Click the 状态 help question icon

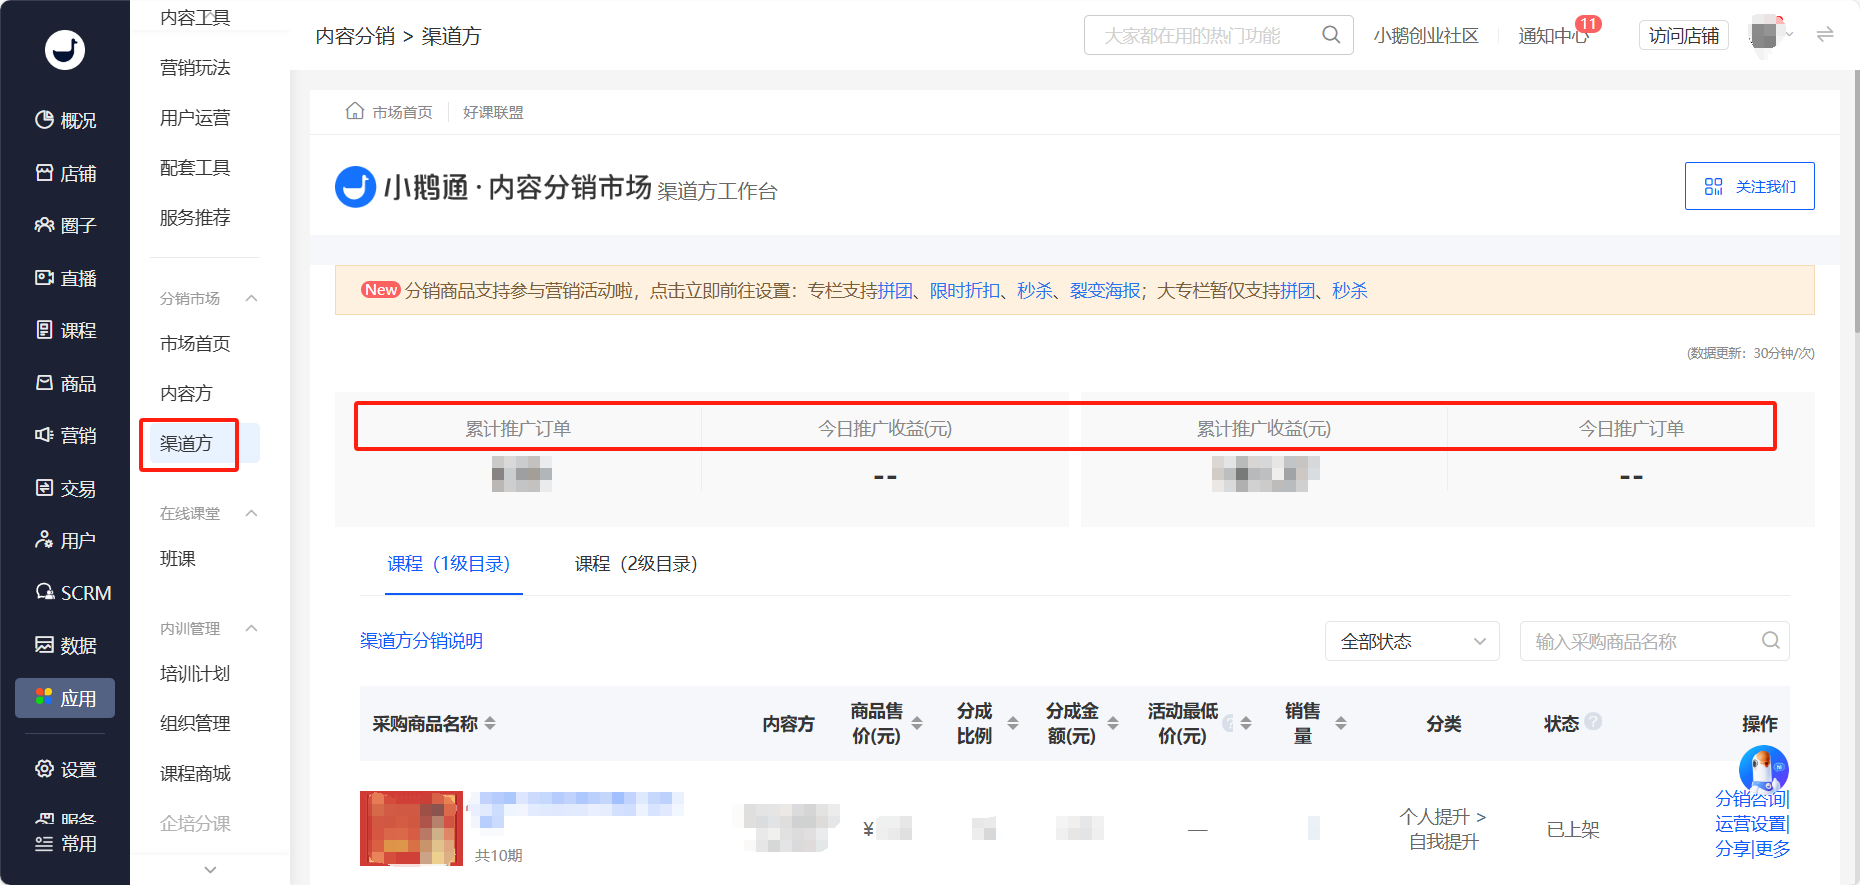(1593, 721)
